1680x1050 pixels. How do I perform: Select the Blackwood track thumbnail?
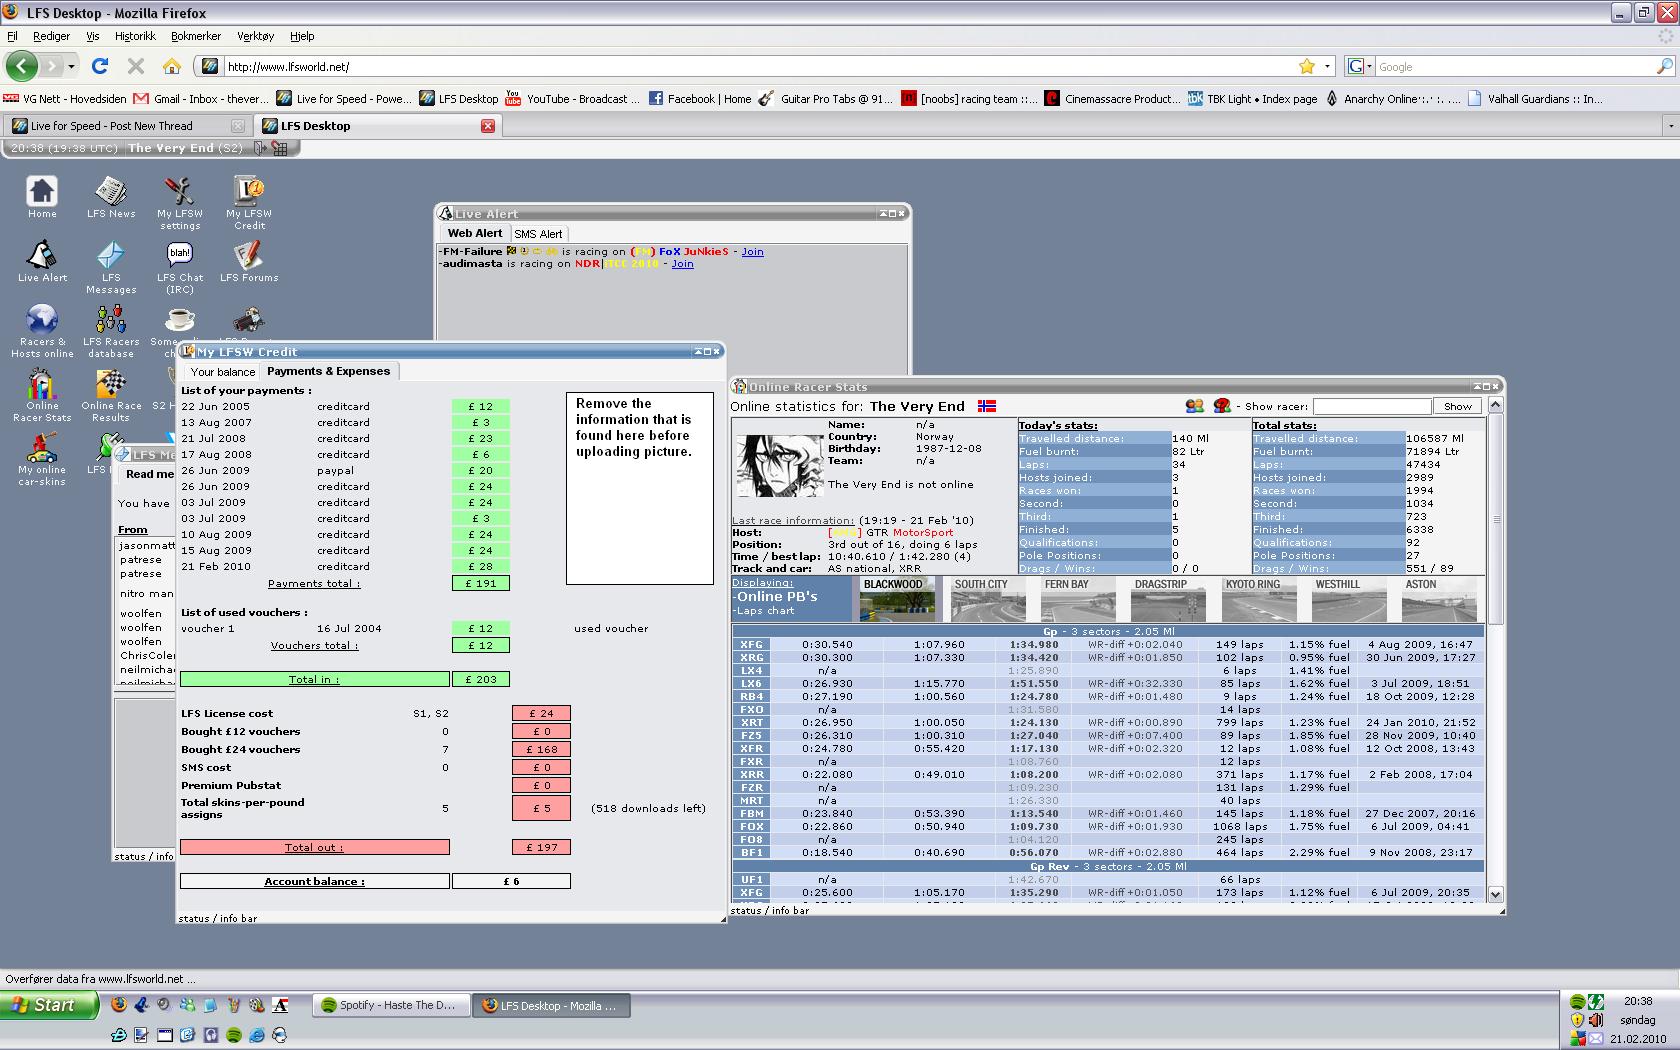tap(897, 599)
